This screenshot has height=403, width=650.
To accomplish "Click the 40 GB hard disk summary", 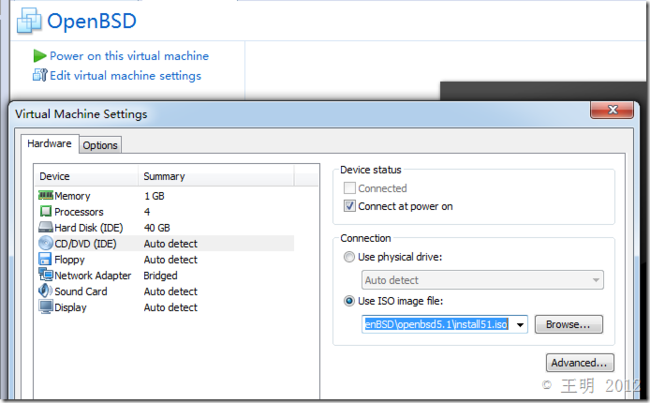I will coord(157,228).
